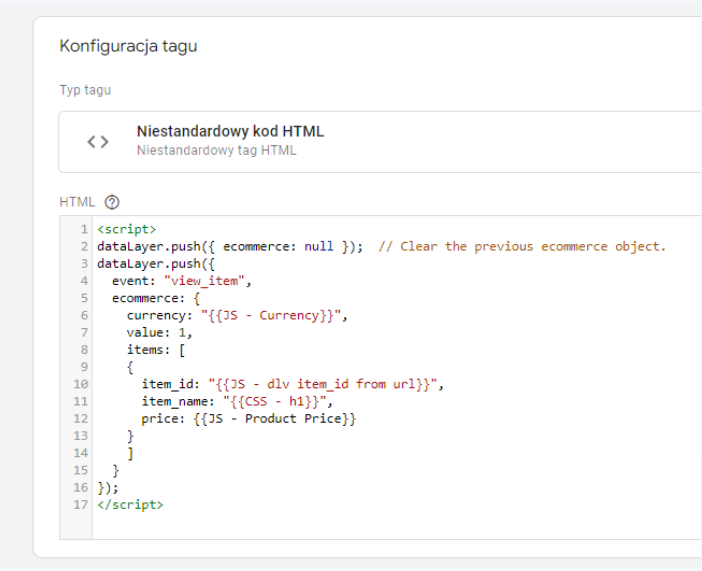The image size is (702, 571).
Task: Click the value: 1 line
Action: click(x=159, y=333)
